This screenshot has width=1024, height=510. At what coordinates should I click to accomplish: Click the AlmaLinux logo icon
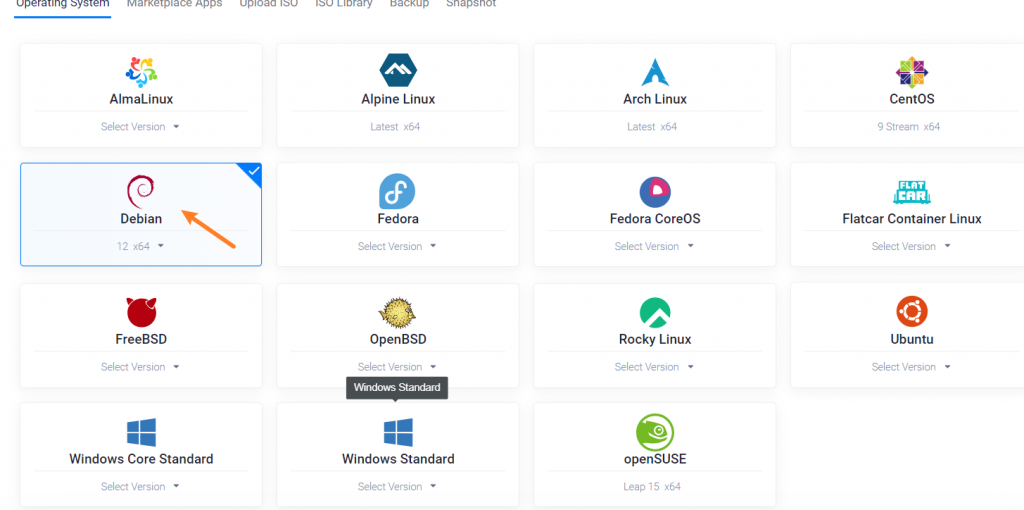[x=141, y=71]
